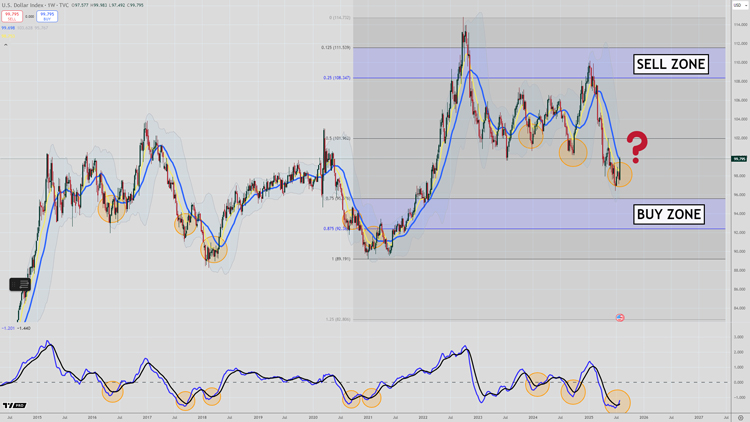Click the TradingView logo icon
The image size is (750, 422).
tap(14, 405)
